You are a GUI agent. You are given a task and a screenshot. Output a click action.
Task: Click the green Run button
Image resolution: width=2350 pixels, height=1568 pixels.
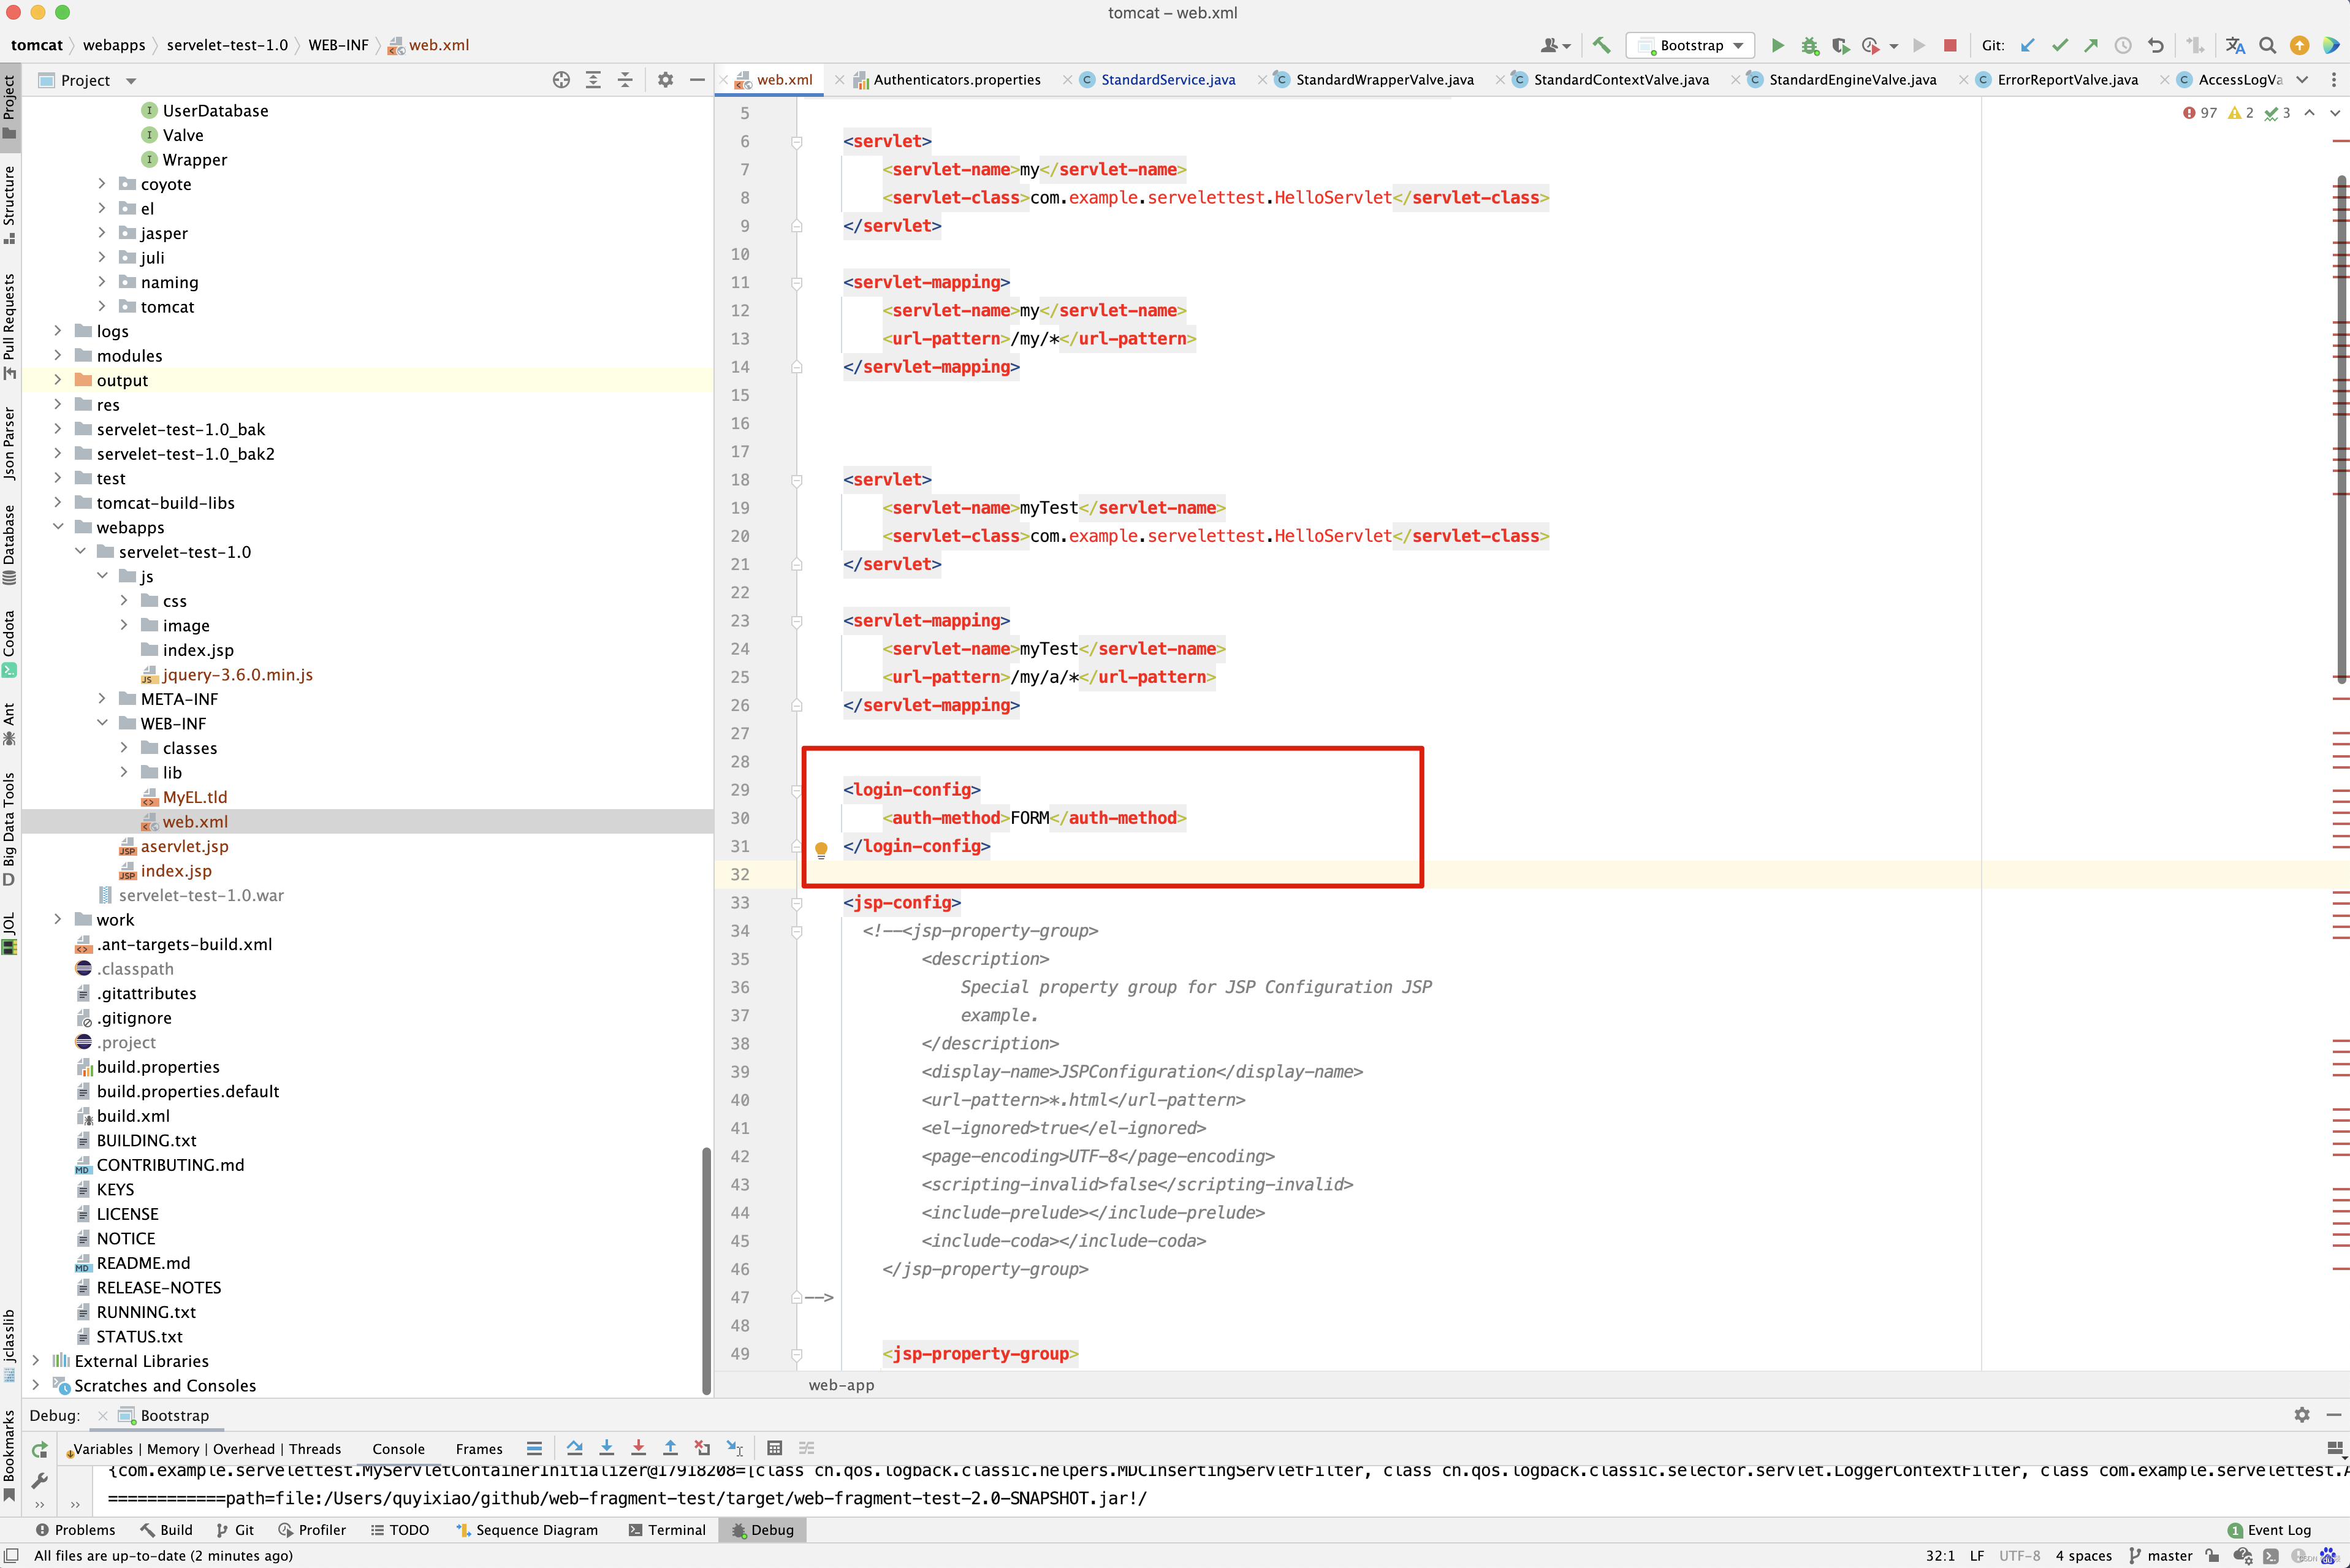click(1777, 45)
